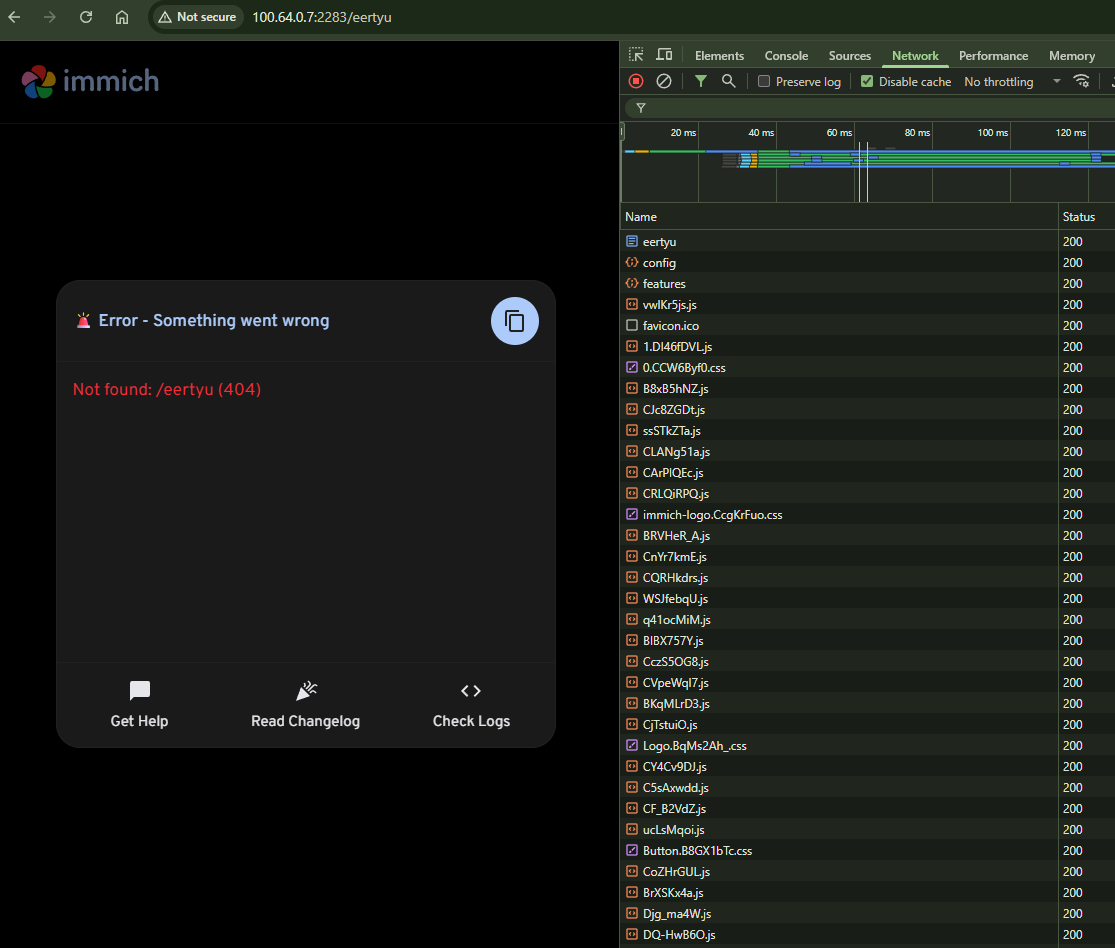Click Check Logs button

pyautogui.click(x=471, y=705)
